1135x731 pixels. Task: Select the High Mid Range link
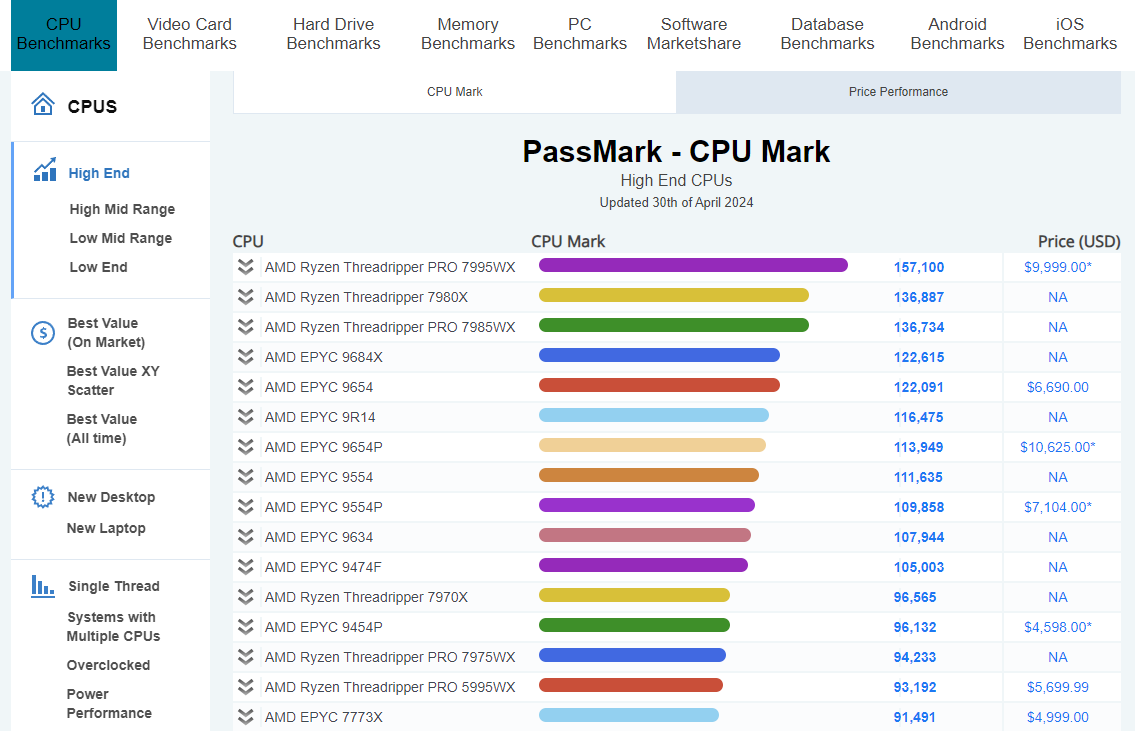tap(120, 209)
